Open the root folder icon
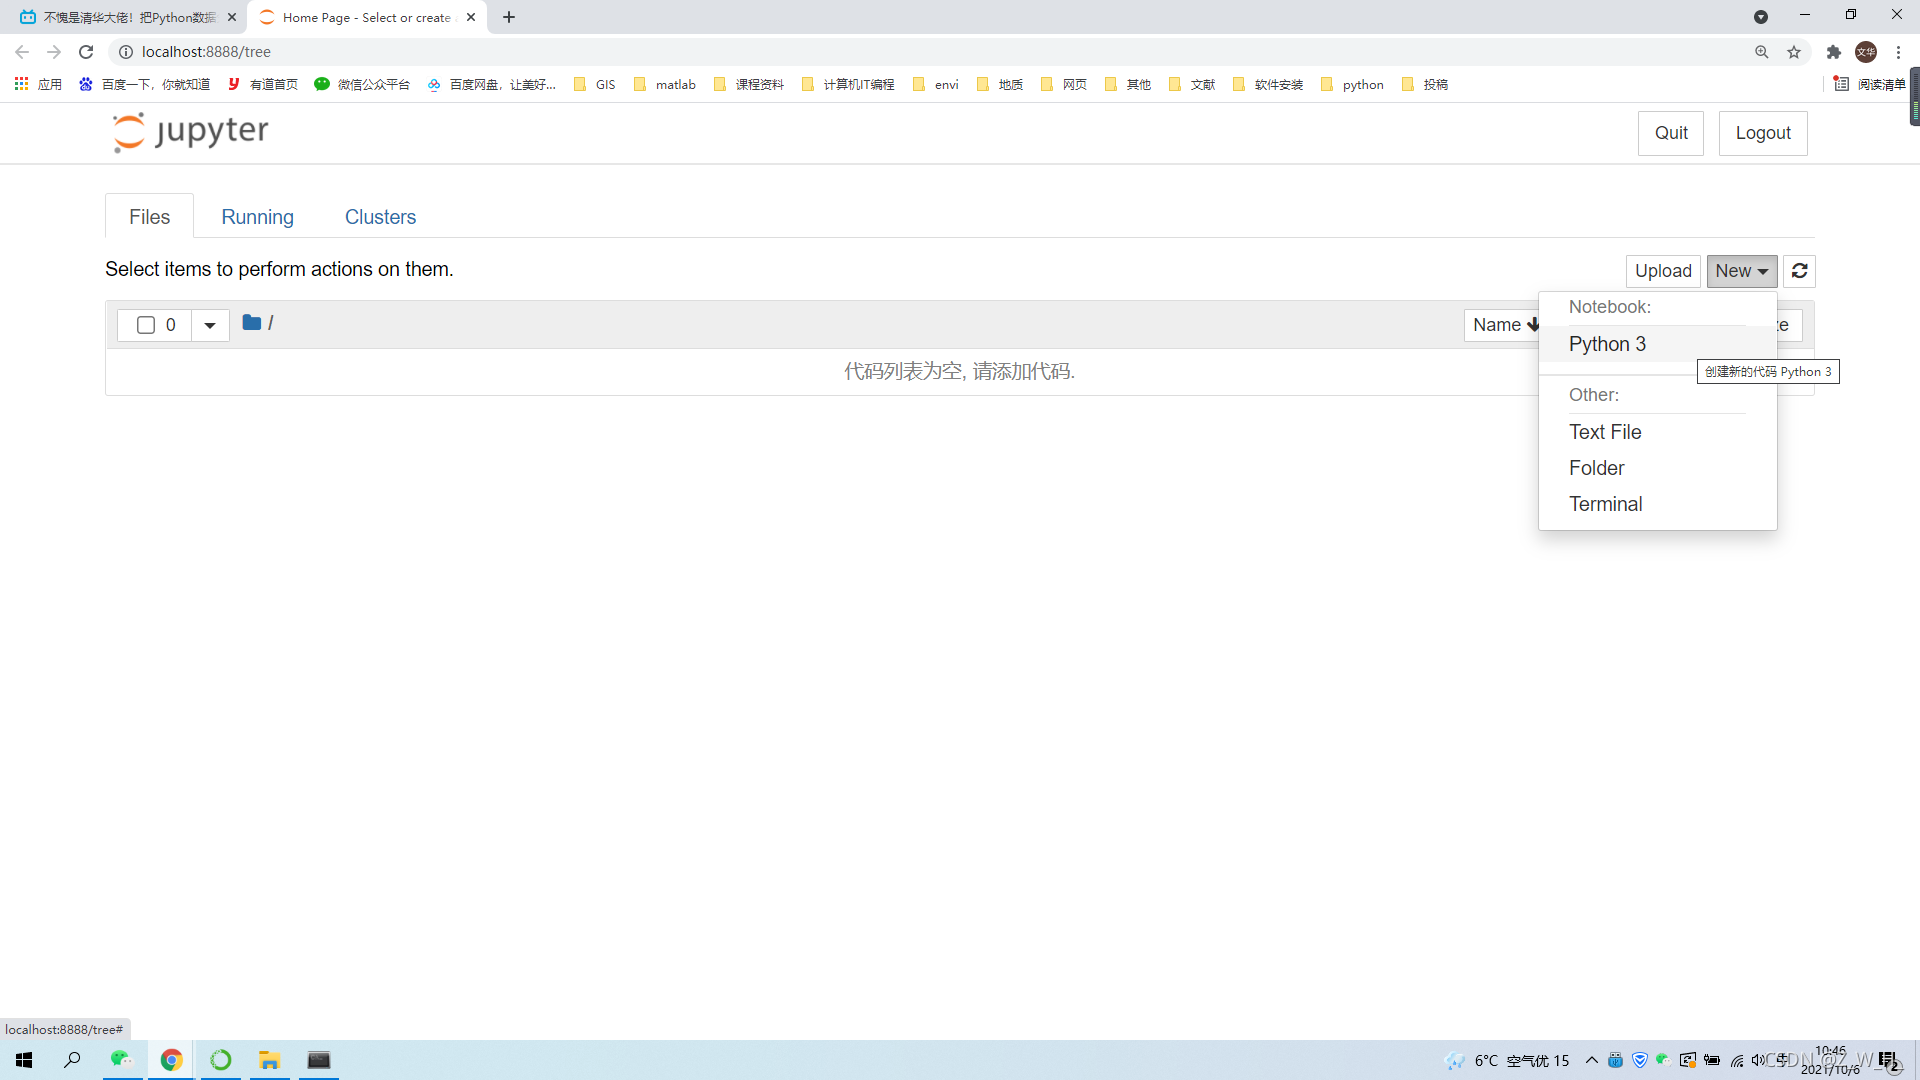 (251, 323)
